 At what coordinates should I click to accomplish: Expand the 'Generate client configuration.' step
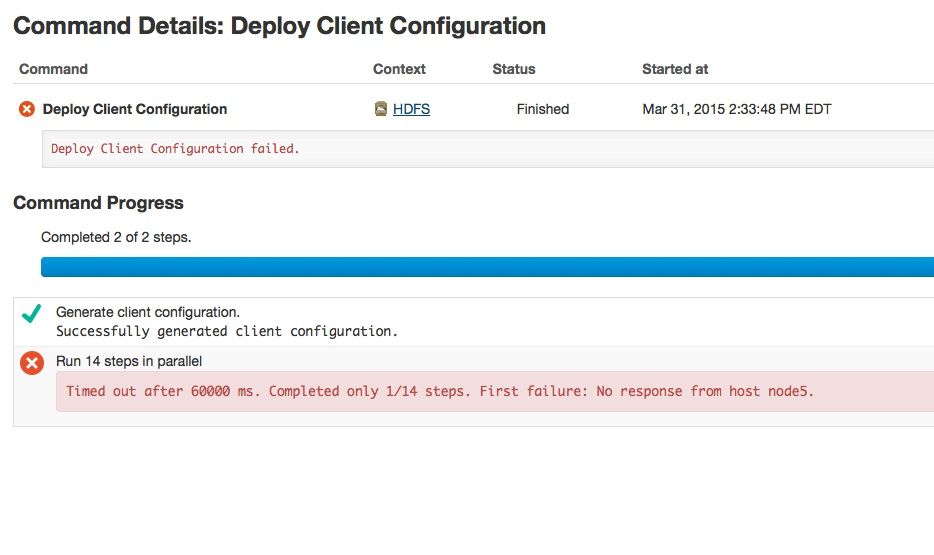[148, 312]
